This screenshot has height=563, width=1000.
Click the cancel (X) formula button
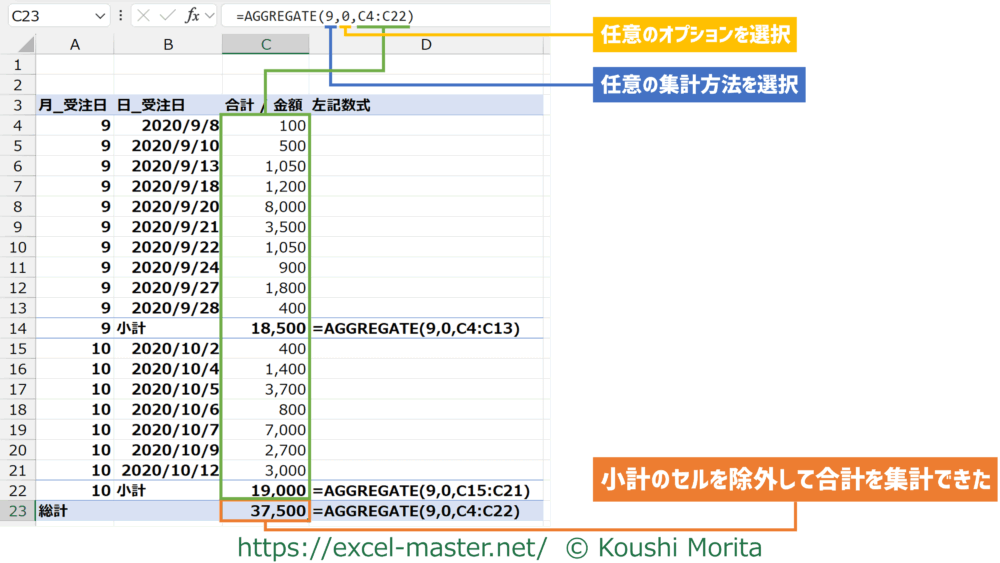click(x=145, y=16)
